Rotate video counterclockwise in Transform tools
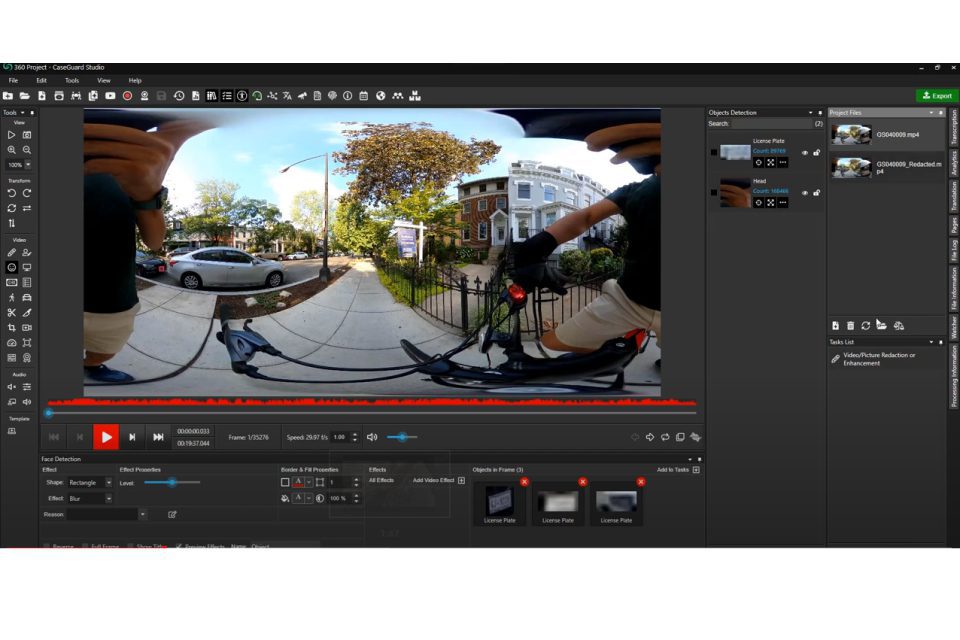The width and height of the screenshot is (960, 640). click(x=12, y=193)
